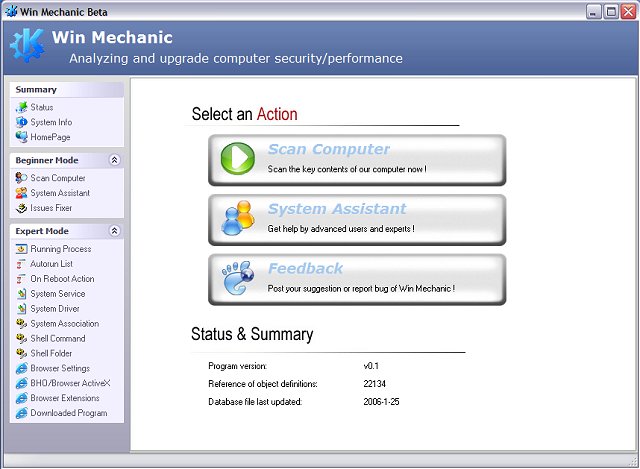Click the large System Assistant heading
The width and height of the screenshot is (640, 469).
pyautogui.click(x=337, y=209)
